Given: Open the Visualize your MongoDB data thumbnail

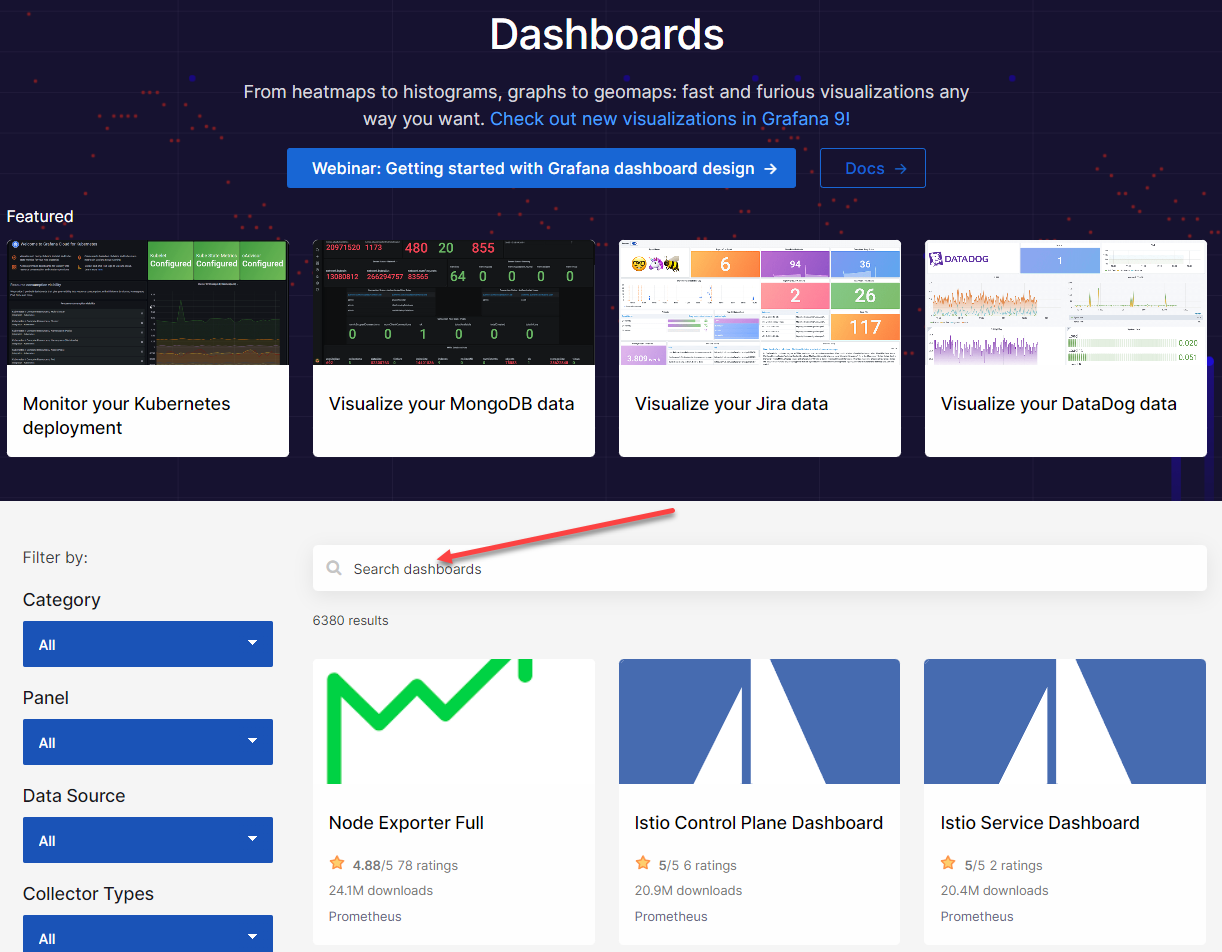Looking at the screenshot, I should coord(454,304).
